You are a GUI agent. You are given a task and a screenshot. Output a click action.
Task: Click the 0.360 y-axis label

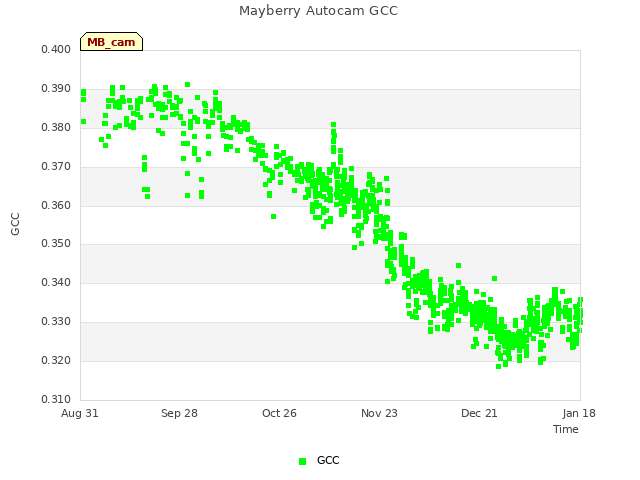point(56,205)
